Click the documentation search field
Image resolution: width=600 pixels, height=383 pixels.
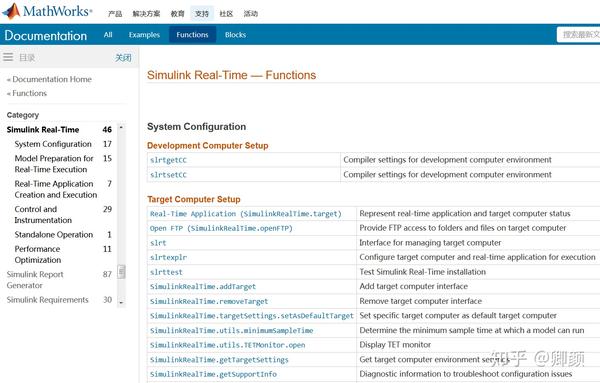(578, 35)
